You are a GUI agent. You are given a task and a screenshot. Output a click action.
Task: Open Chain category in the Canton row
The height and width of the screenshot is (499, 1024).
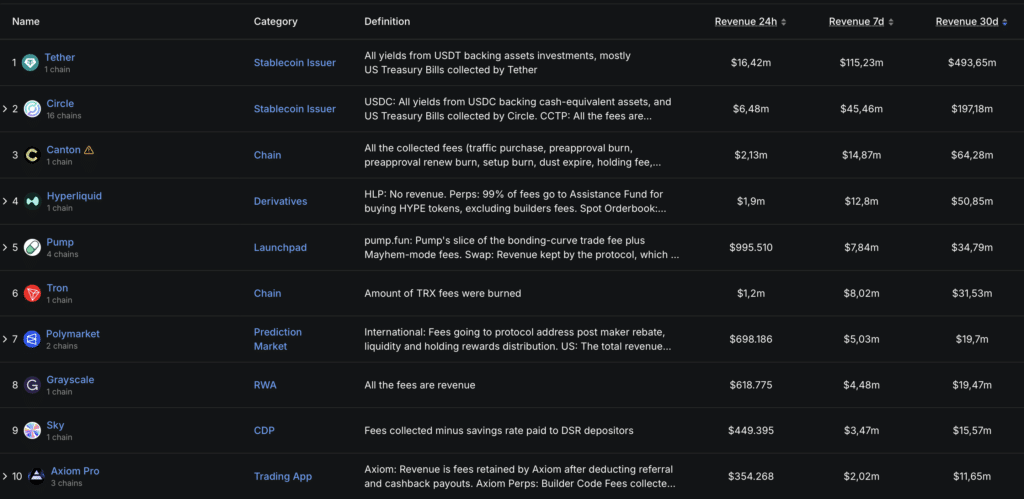[x=267, y=155]
